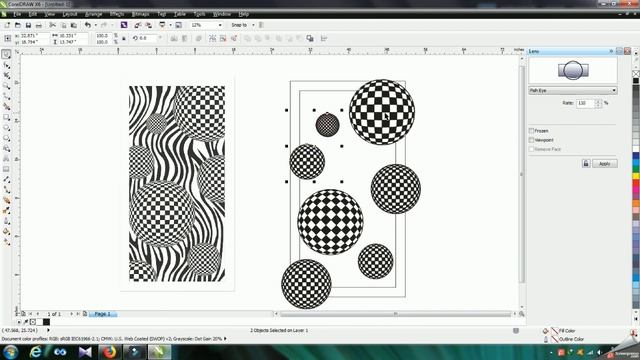Image resolution: width=640 pixels, height=360 pixels.
Task: Pick the no-fill X swatch in palette
Action: [x=636, y=74]
